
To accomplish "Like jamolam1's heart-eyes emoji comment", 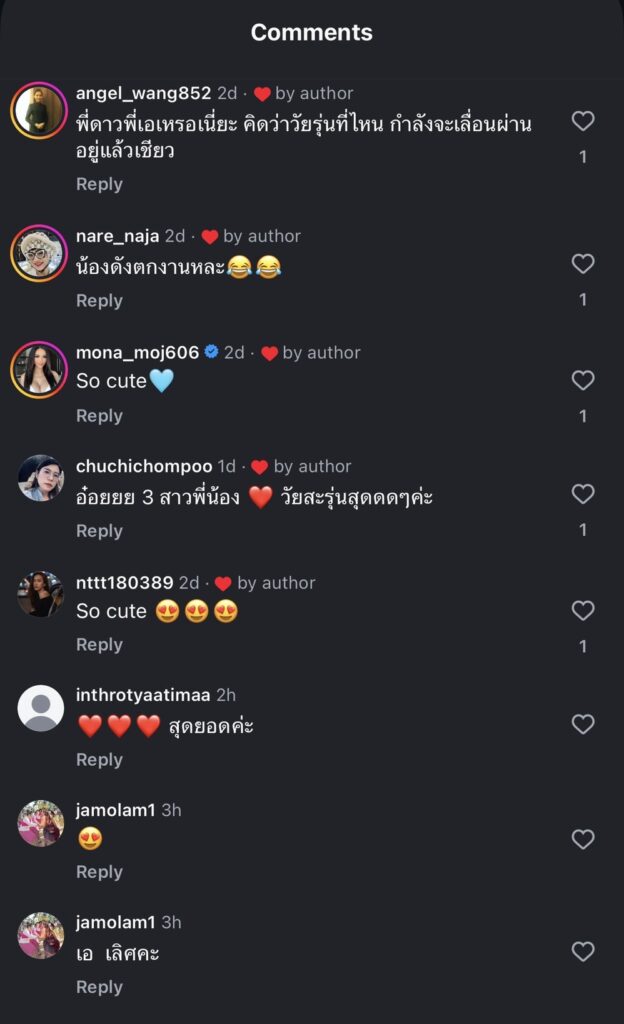I will (583, 839).
